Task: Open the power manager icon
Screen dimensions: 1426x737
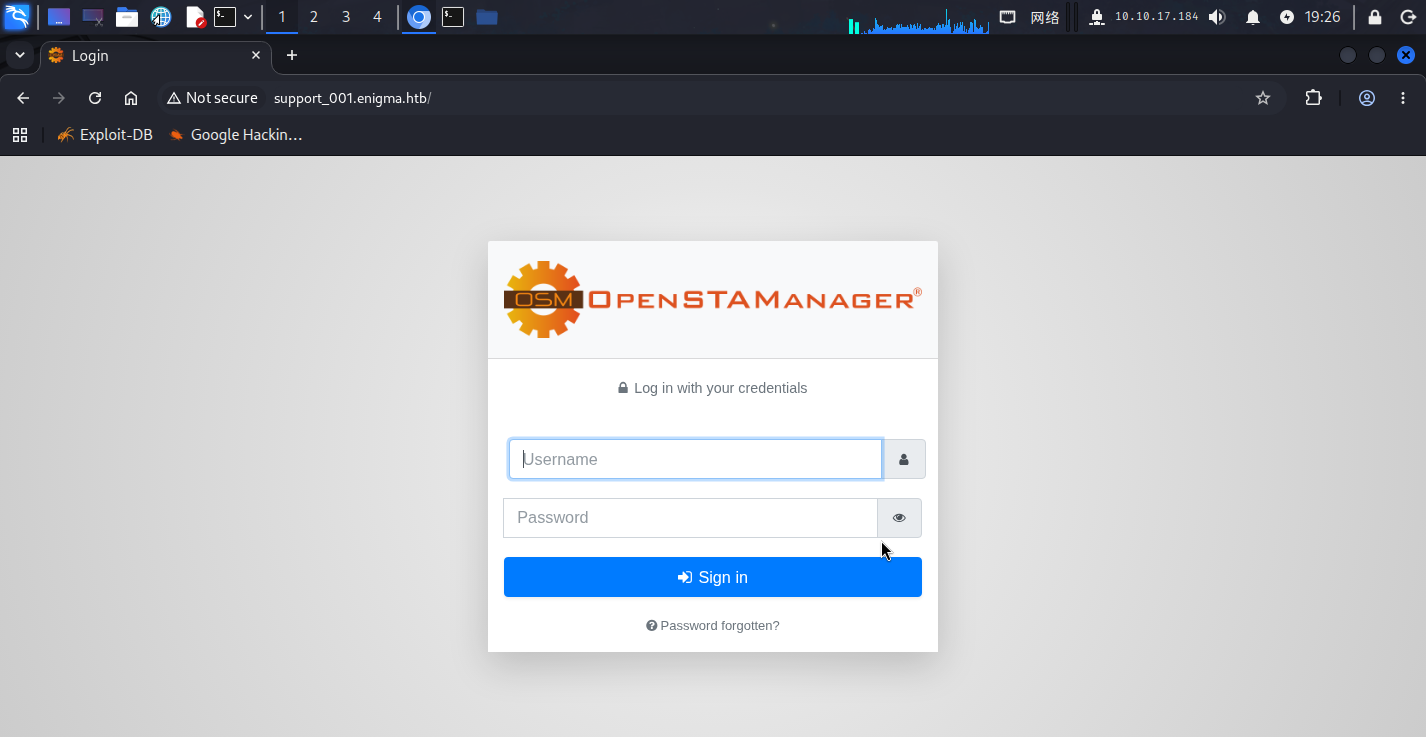Action: [1287, 17]
